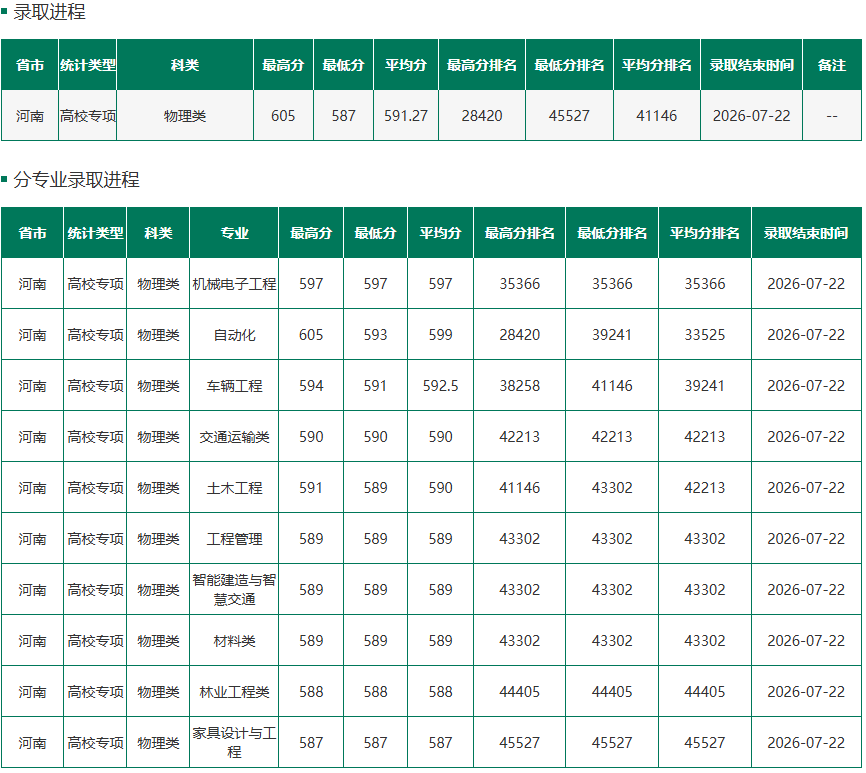Click the 41146 average rank in summary table

tap(656, 115)
